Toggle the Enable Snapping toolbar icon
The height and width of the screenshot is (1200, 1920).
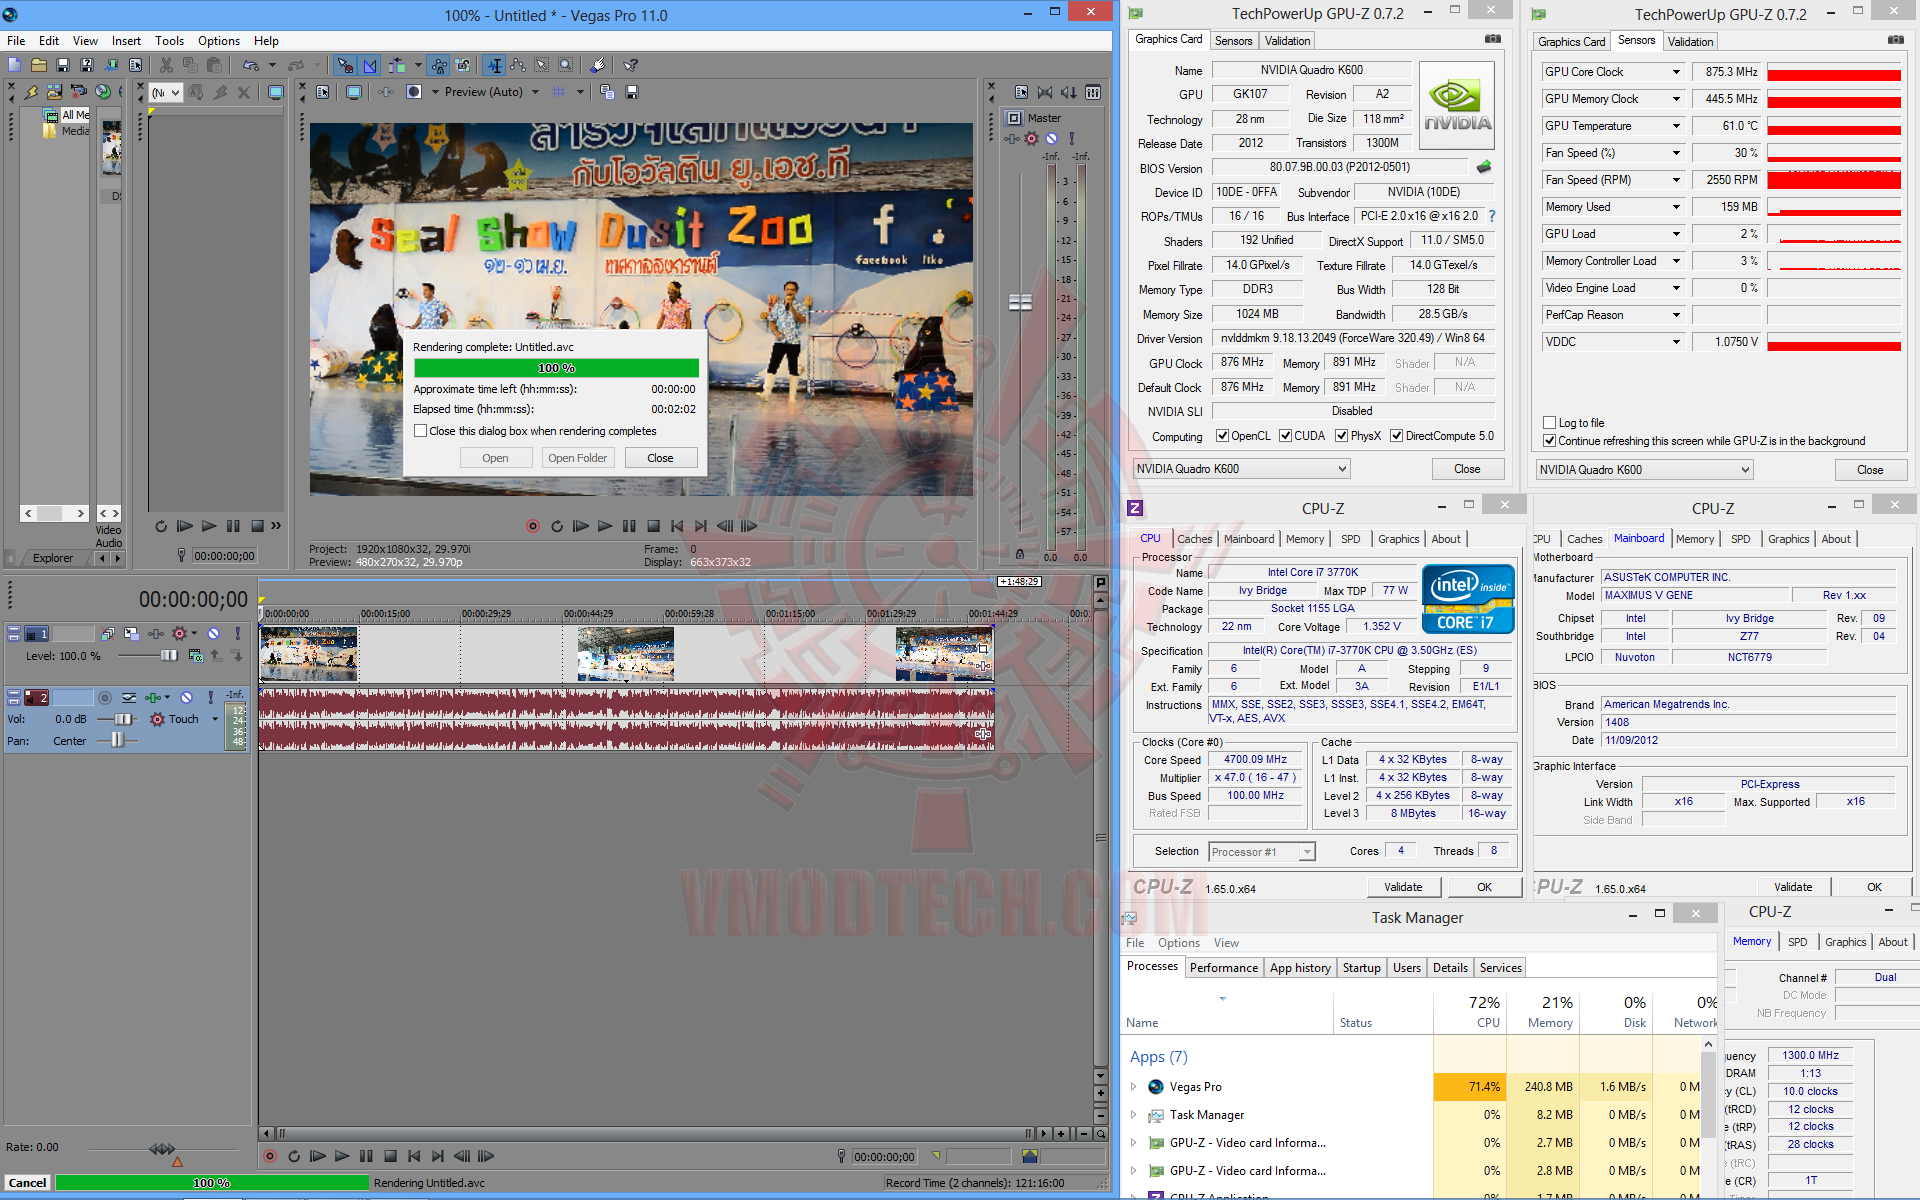coord(345,65)
